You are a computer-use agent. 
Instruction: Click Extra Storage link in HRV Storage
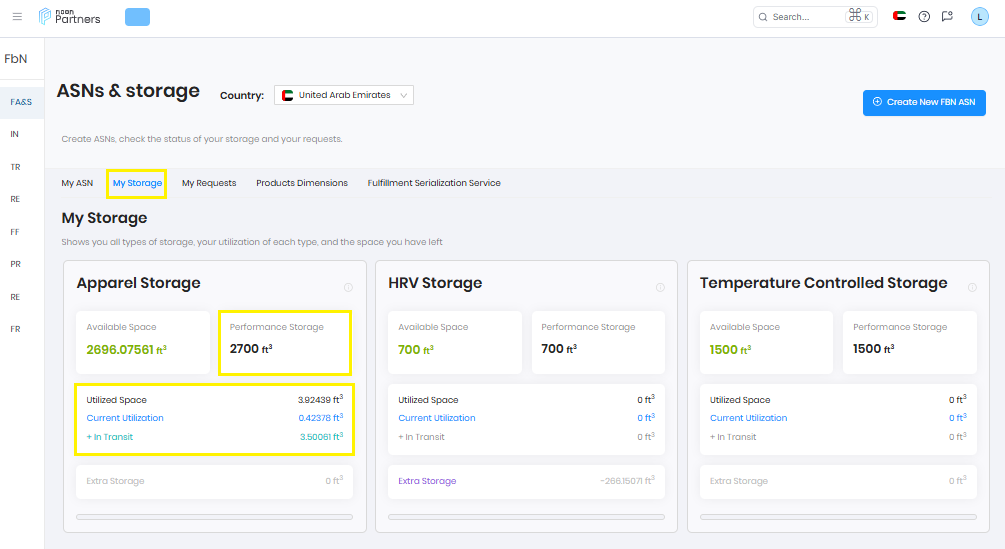[x=427, y=481]
